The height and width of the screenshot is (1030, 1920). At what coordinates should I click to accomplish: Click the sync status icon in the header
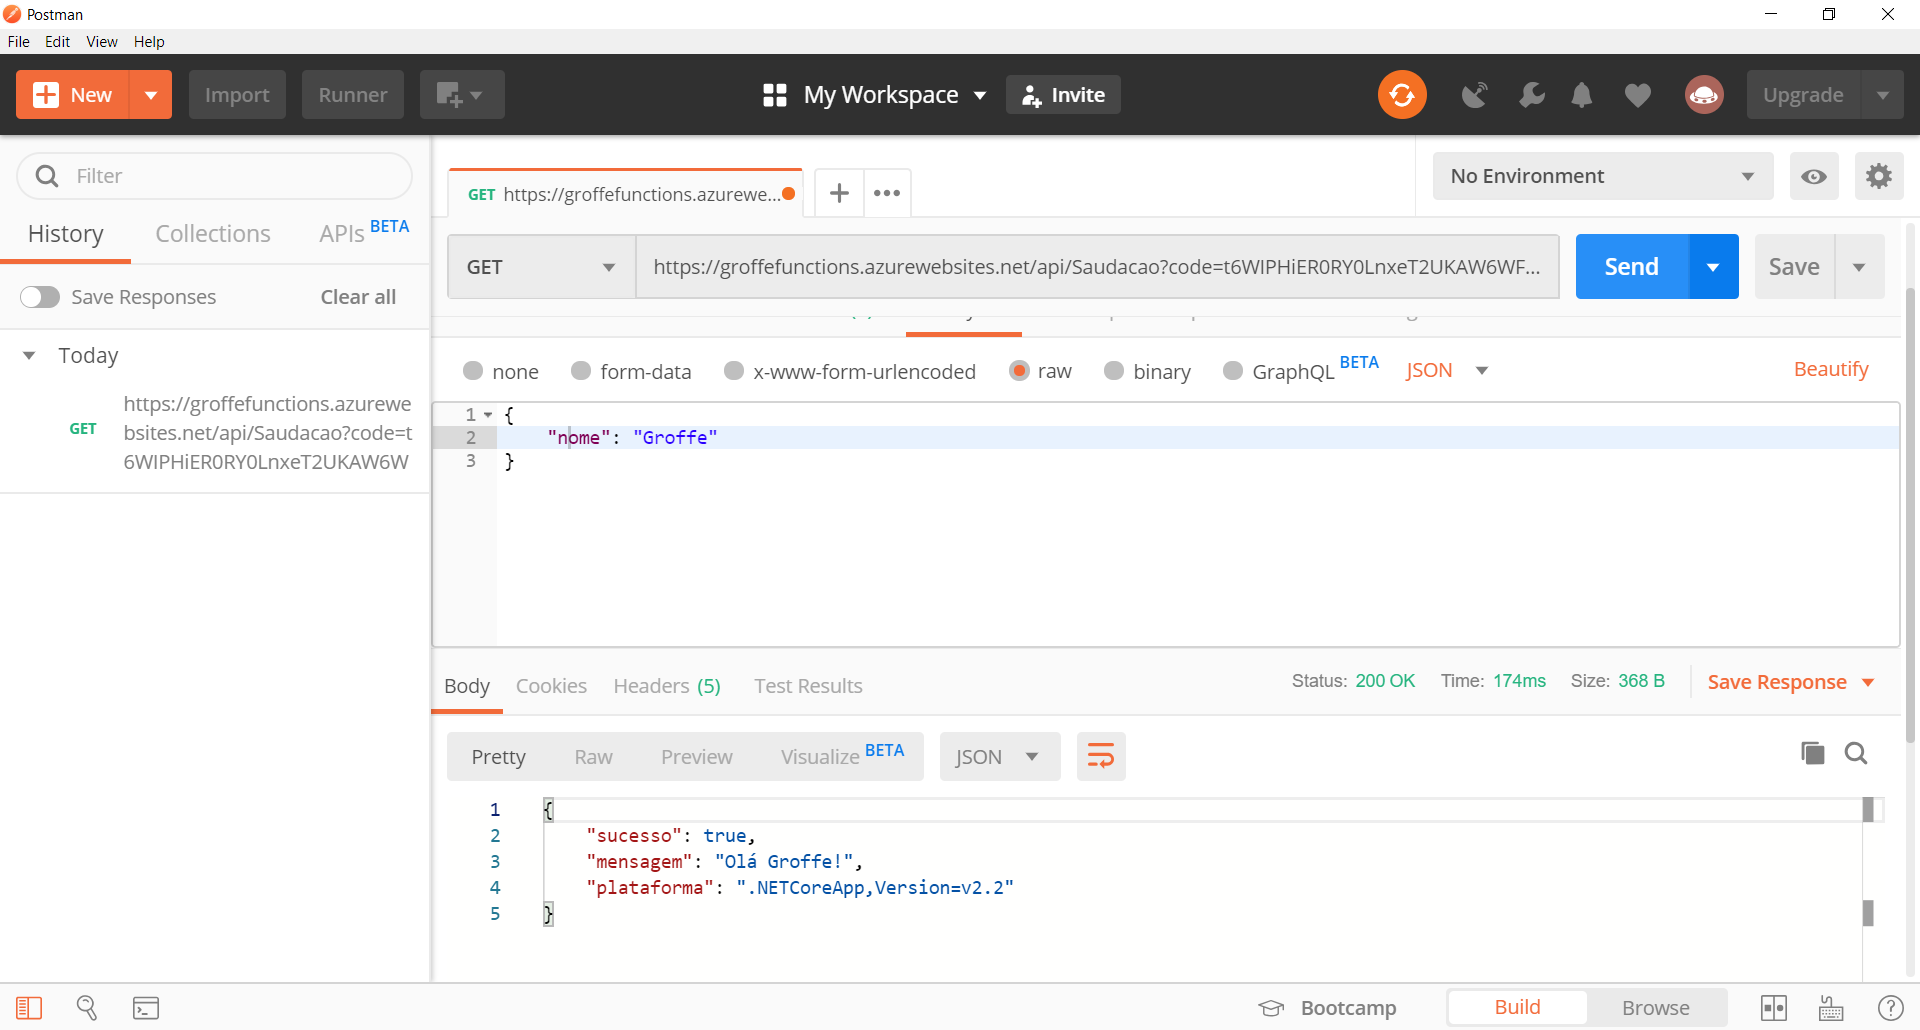click(x=1402, y=94)
